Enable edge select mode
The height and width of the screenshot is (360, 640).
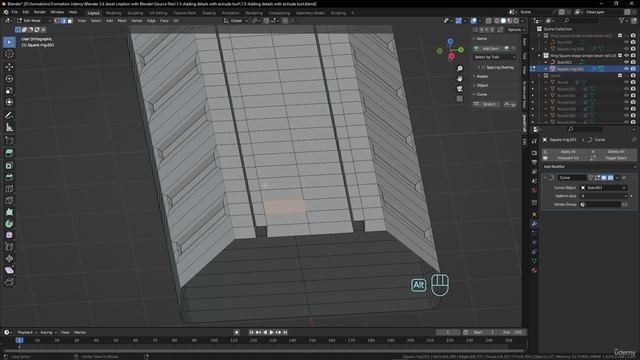[63, 20]
